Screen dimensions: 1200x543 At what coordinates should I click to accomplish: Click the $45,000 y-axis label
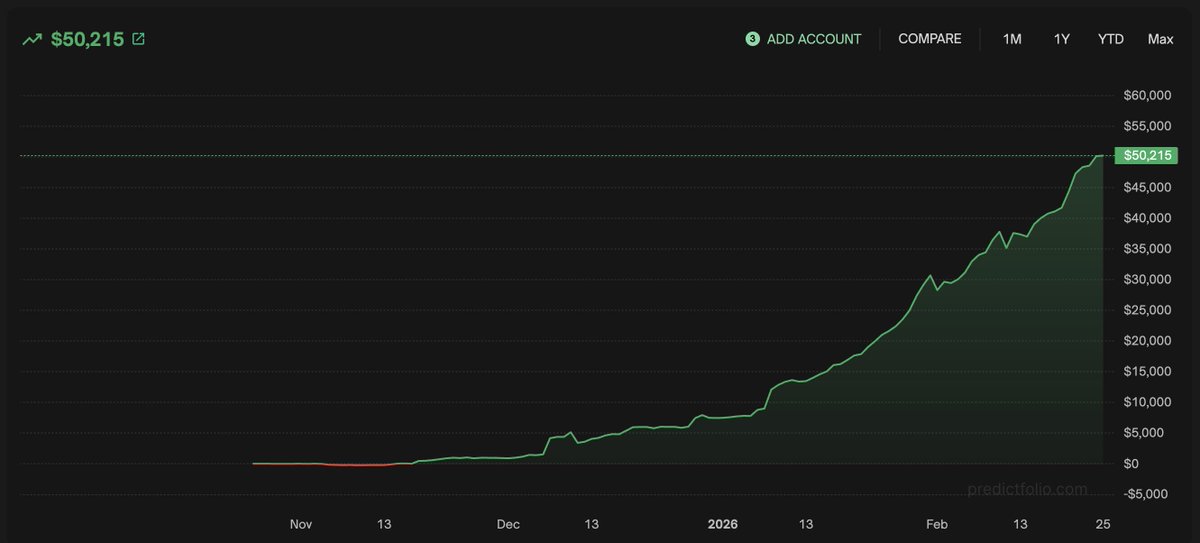click(1147, 187)
